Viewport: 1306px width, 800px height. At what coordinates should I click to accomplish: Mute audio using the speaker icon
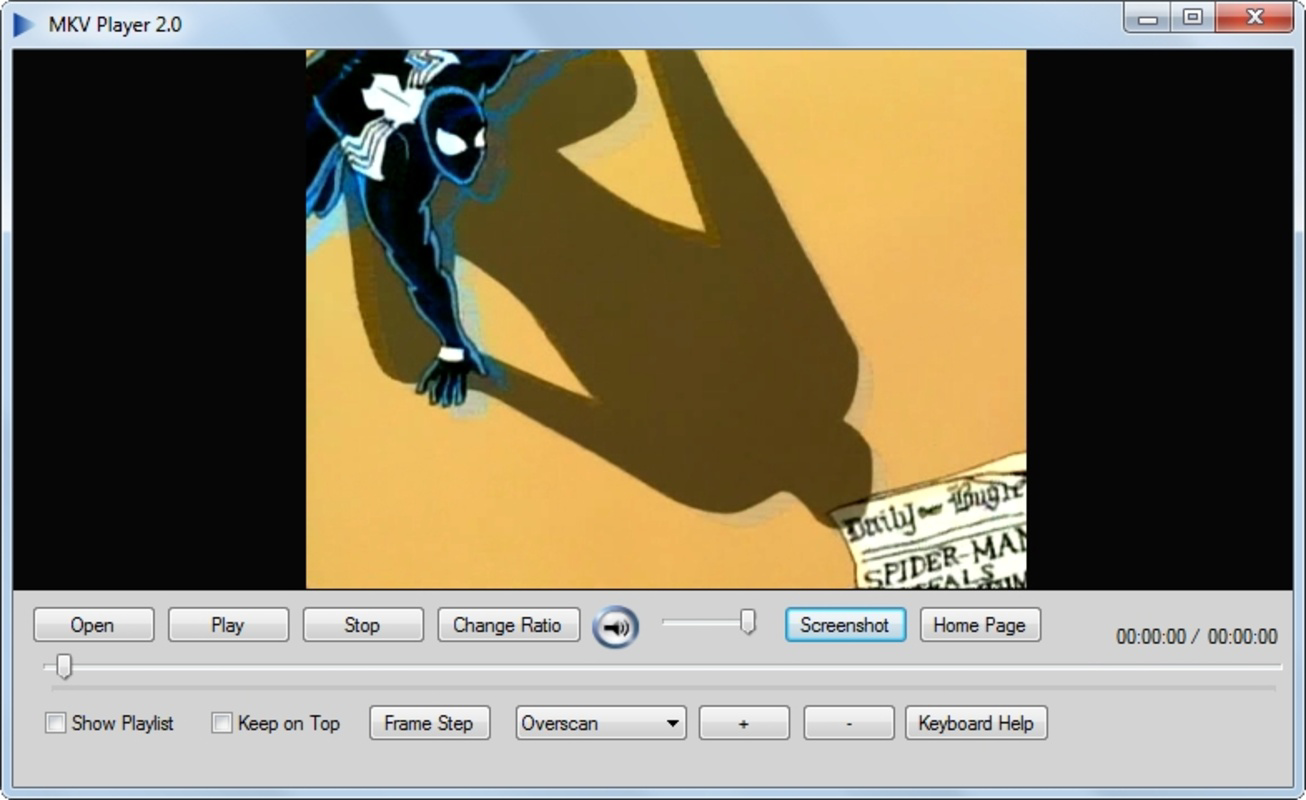click(614, 625)
